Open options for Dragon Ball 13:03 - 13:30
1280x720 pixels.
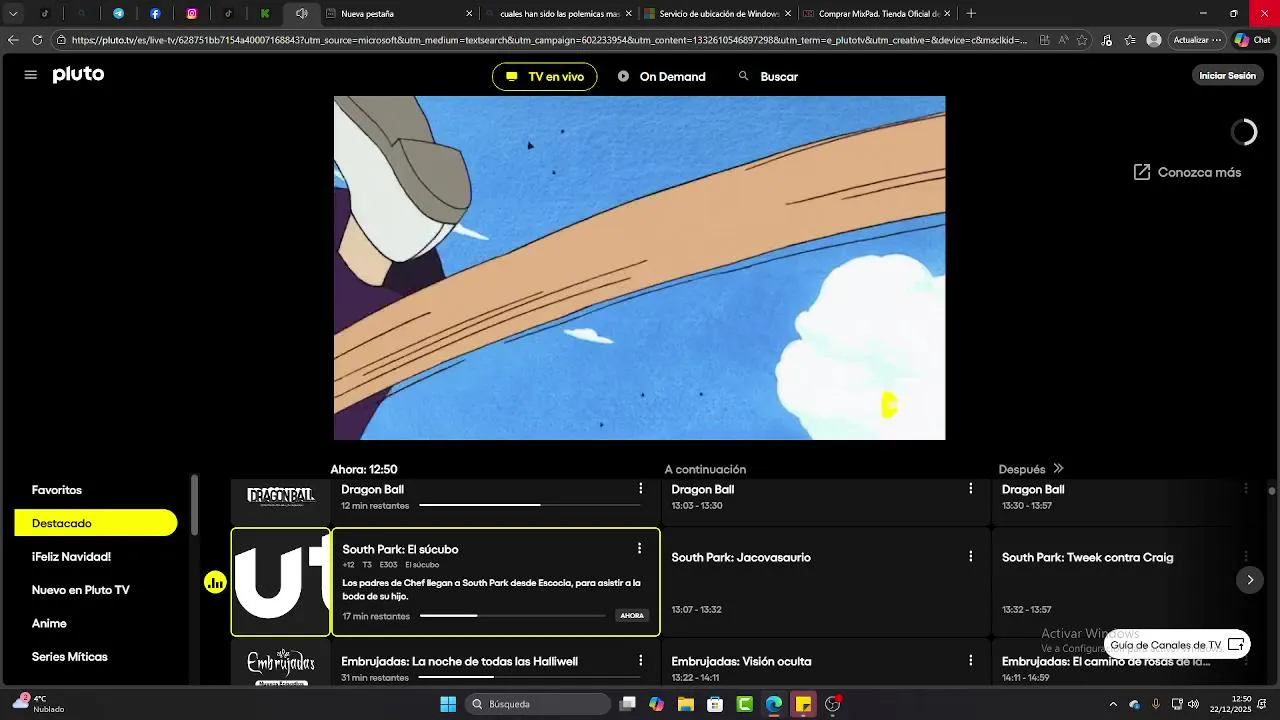click(970, 489)
